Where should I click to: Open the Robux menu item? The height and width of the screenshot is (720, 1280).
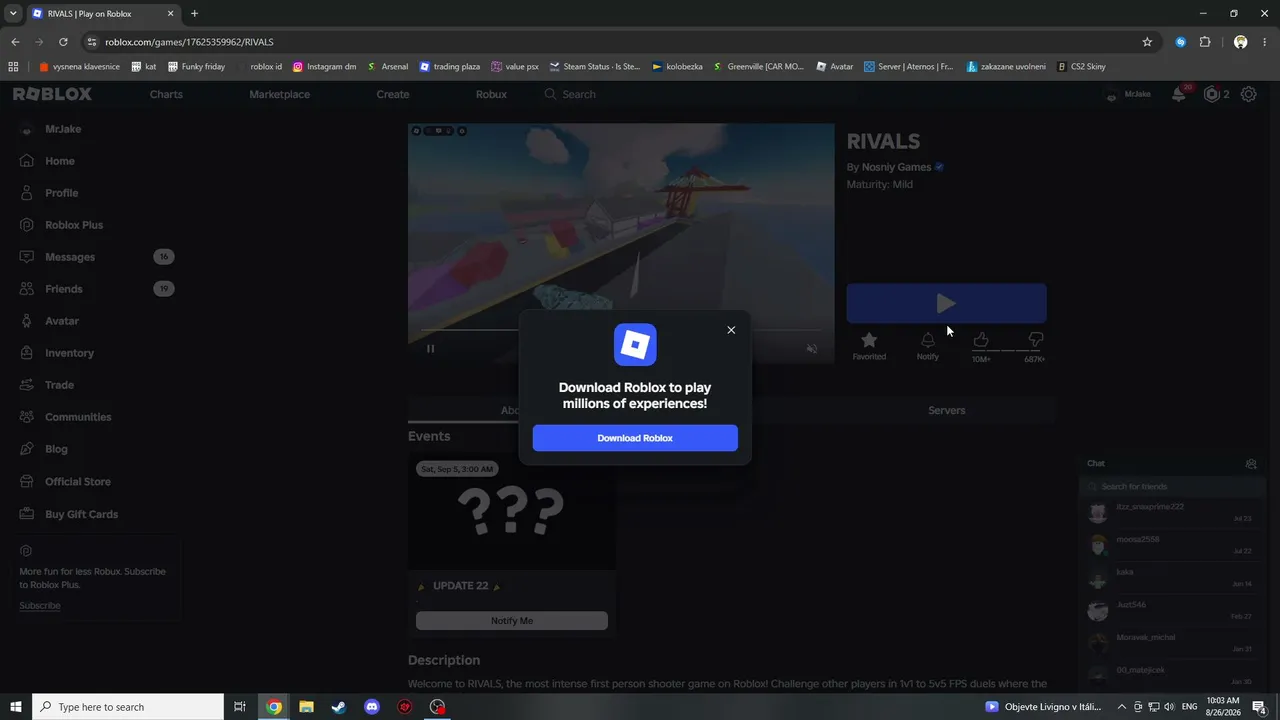[491, 94]
